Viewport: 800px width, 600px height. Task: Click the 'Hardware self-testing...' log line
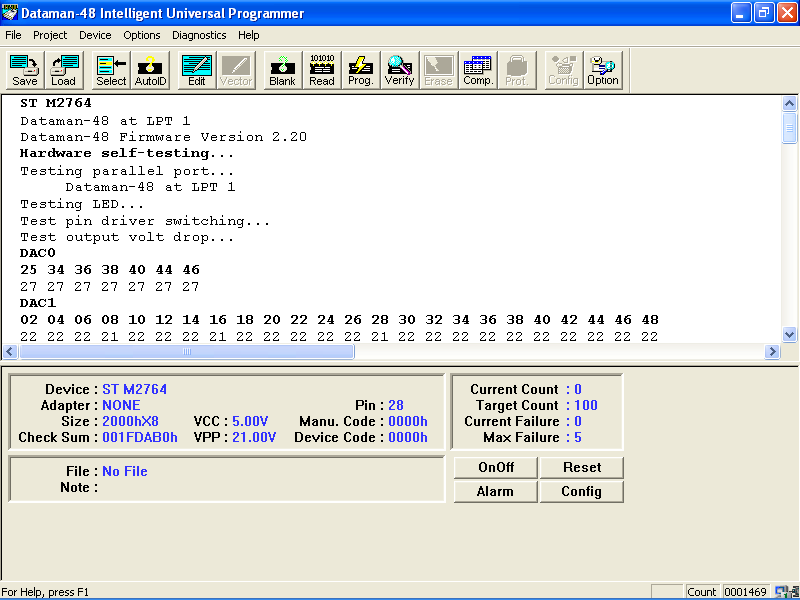pos(127,153)
